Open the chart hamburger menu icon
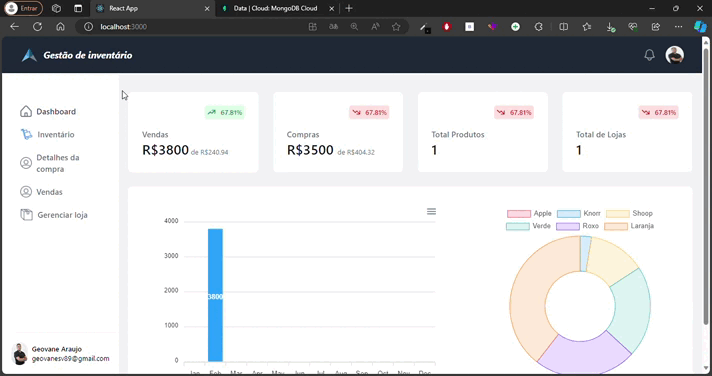This screenshot has height=376, width=712. [x=431, y=211]
